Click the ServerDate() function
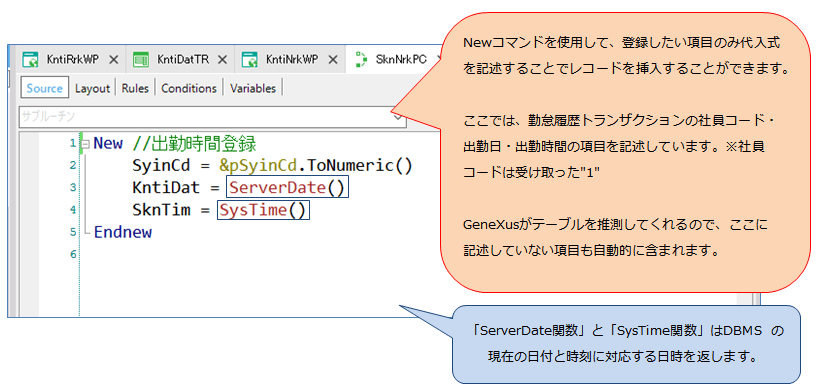Screen dimensions: 821x390 (x=287, y=188)
